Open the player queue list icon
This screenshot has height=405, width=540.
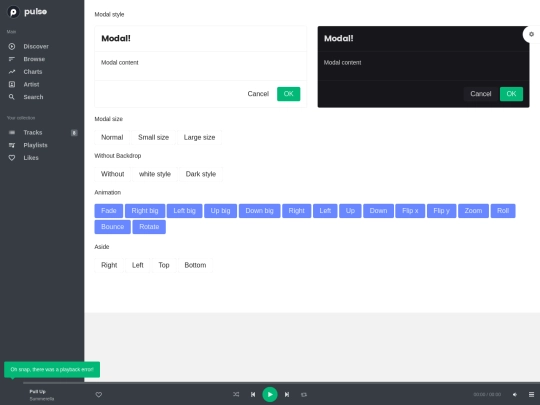[x=531, y=395]
